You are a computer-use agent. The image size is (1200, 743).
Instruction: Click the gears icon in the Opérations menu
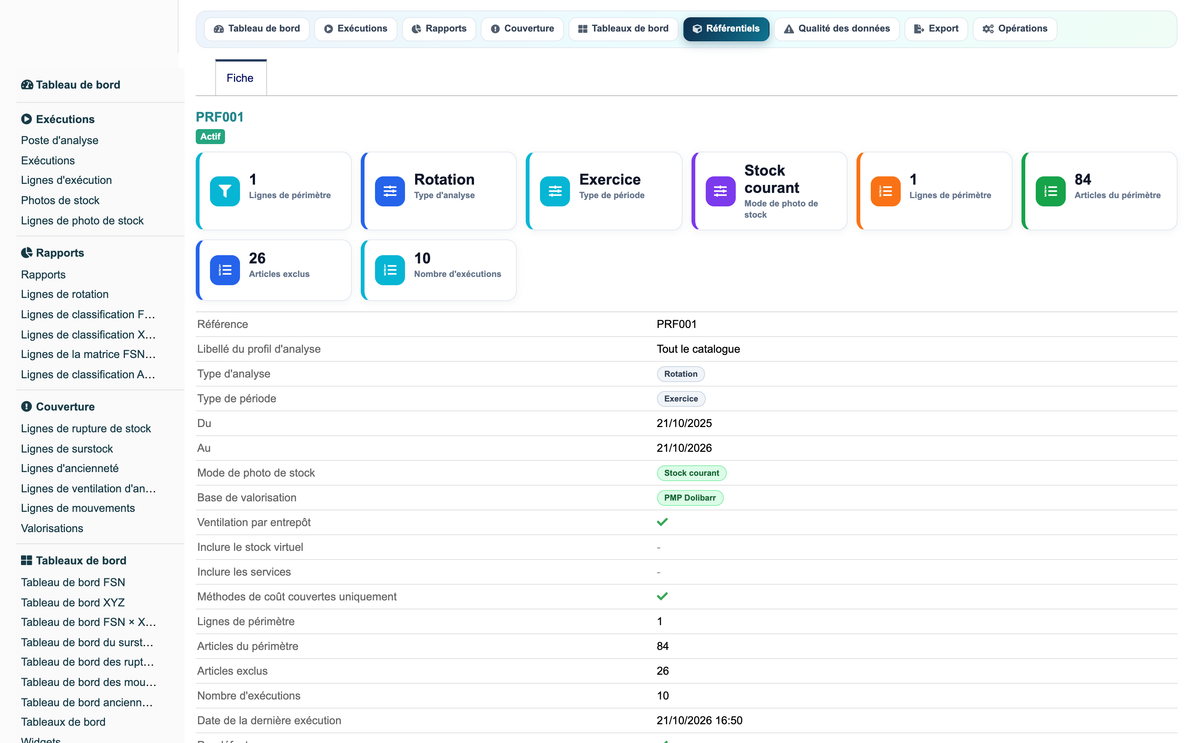coord(988,29)
